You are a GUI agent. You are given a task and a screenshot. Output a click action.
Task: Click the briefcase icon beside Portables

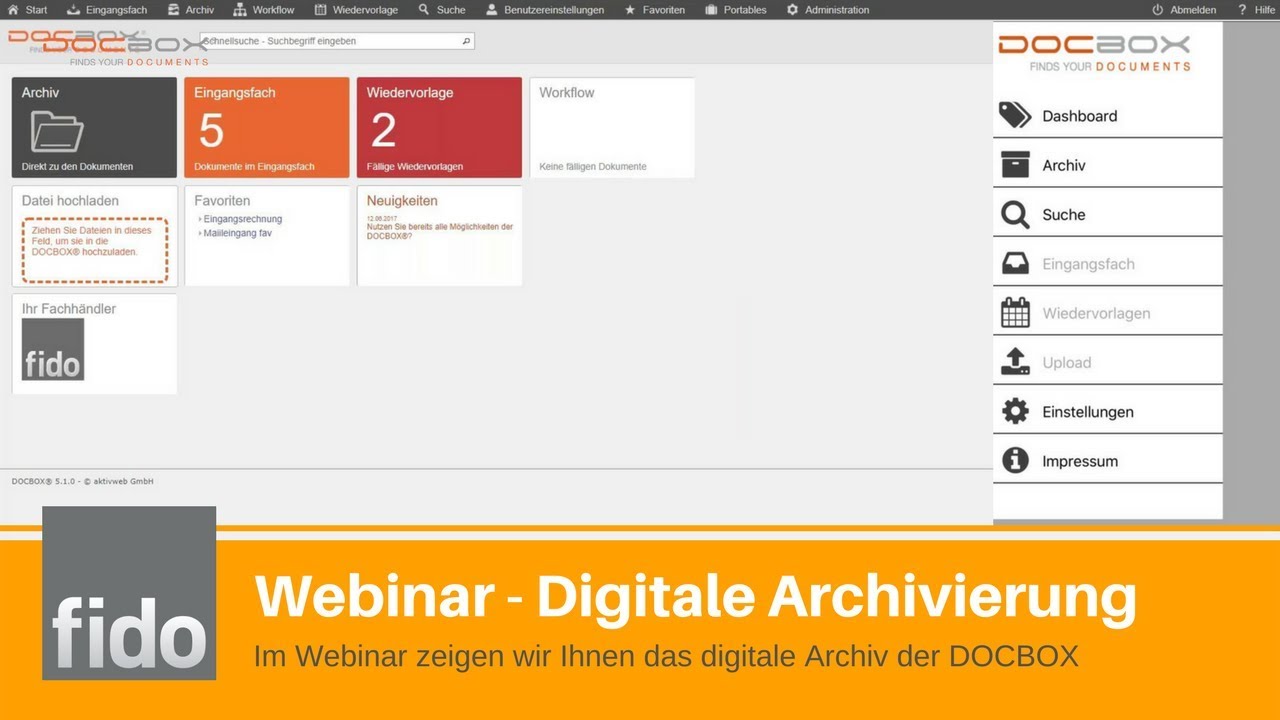(x=711, y=9)
